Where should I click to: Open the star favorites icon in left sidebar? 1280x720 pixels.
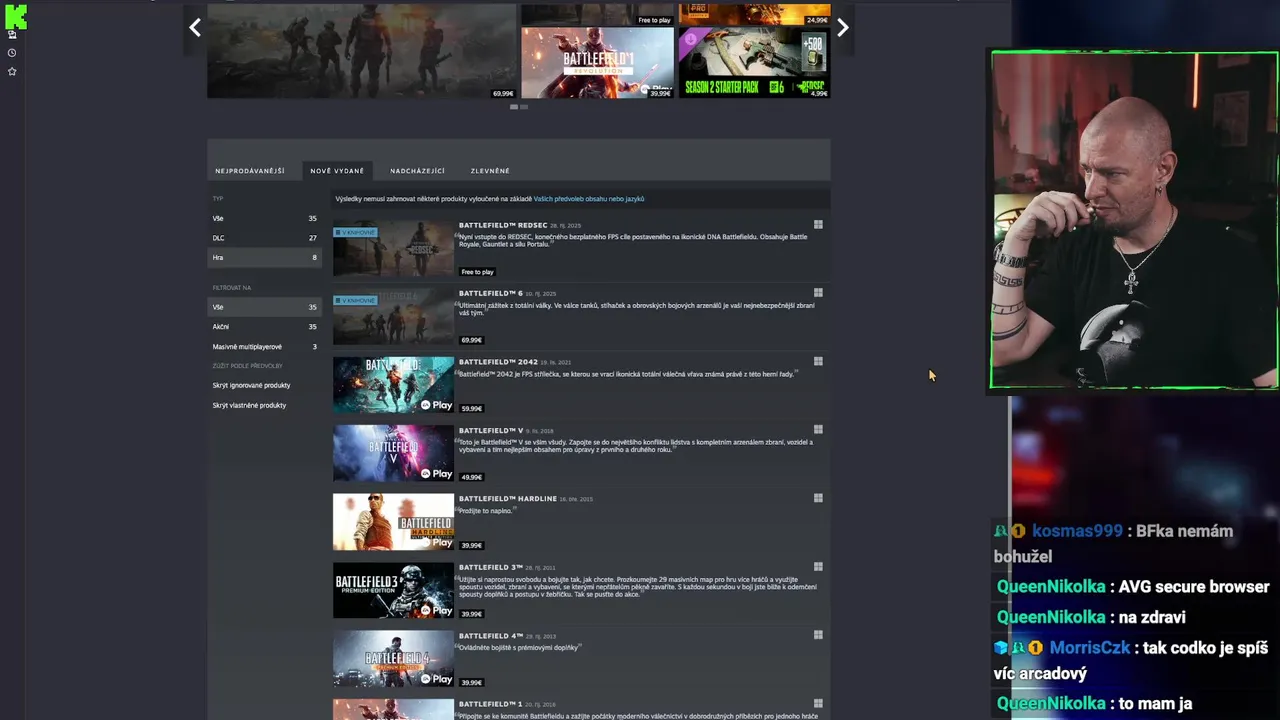tap(12, 72)
